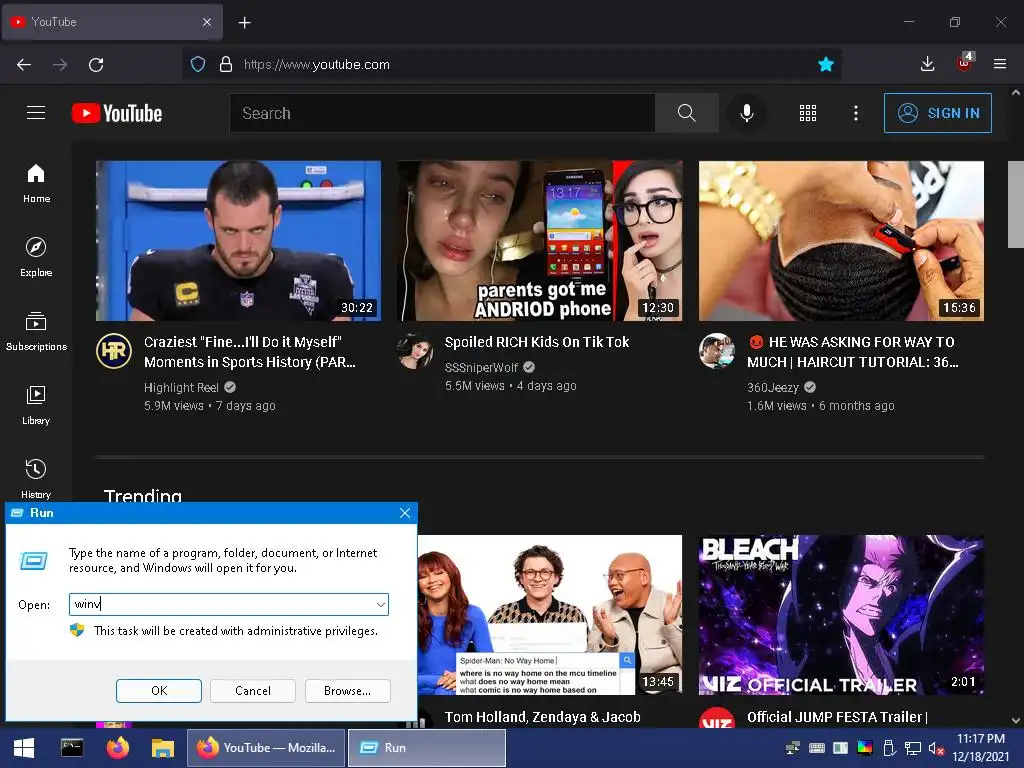The width and height of the screenshot is (1024, 768).
Task: Click the YouTube Search input field
Action: pyautogui.click(x=442, y=113)
